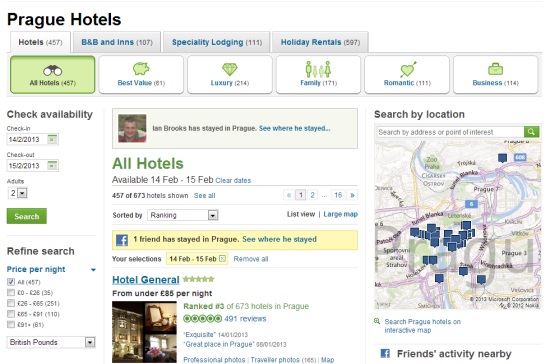
Task: Select the Business briefcase filter
Action: click(496, 75)
